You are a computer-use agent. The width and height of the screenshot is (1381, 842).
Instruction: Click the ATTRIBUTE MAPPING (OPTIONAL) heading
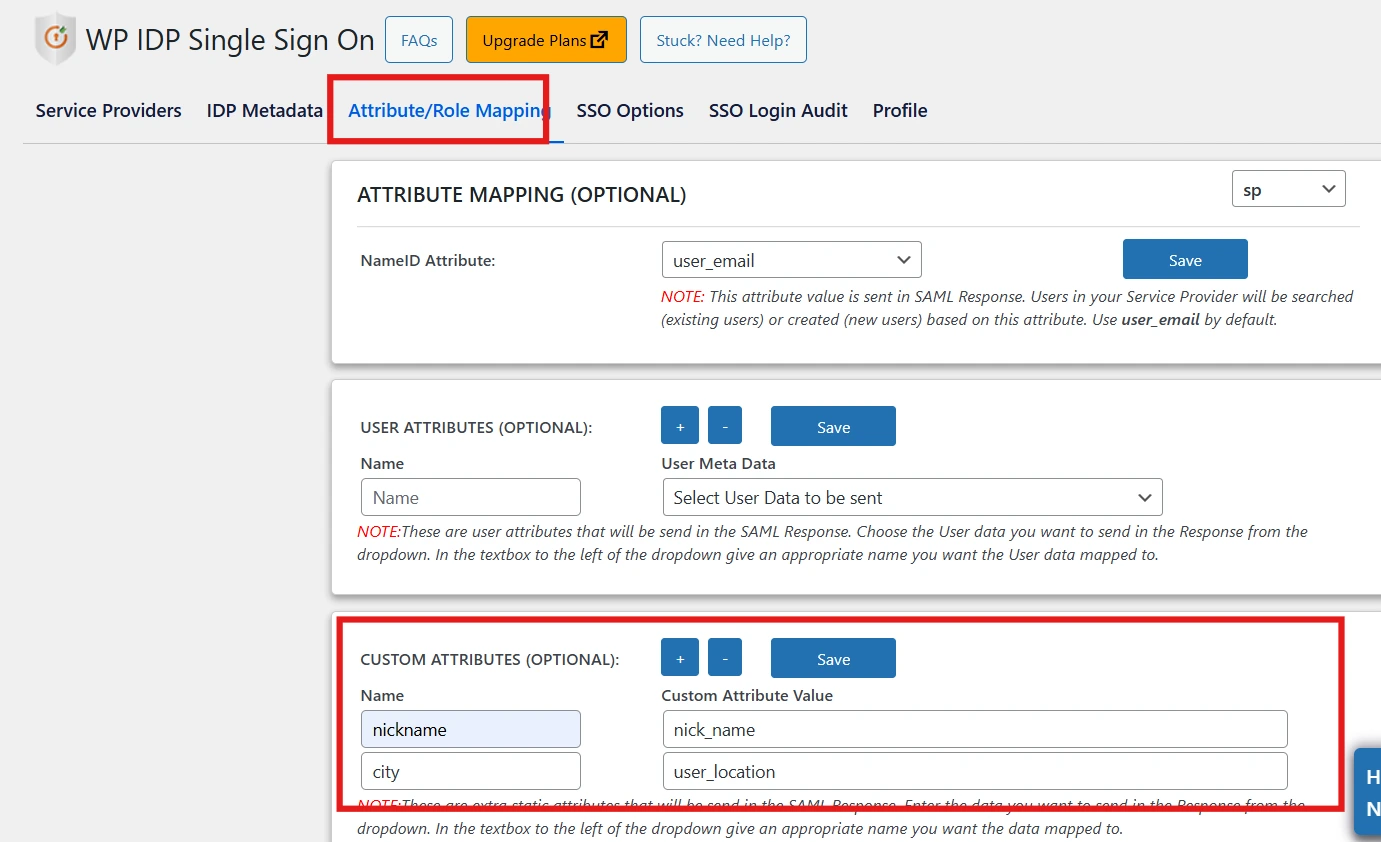(522, 195)
